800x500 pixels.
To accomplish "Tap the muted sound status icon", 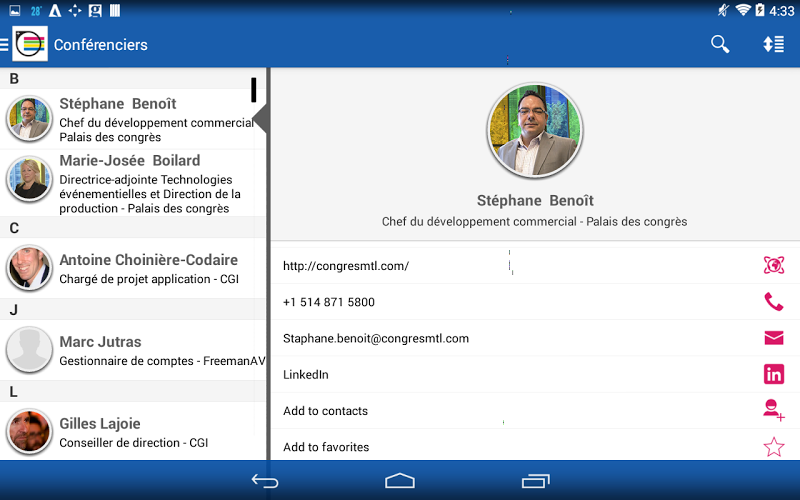I will point(723,10).
